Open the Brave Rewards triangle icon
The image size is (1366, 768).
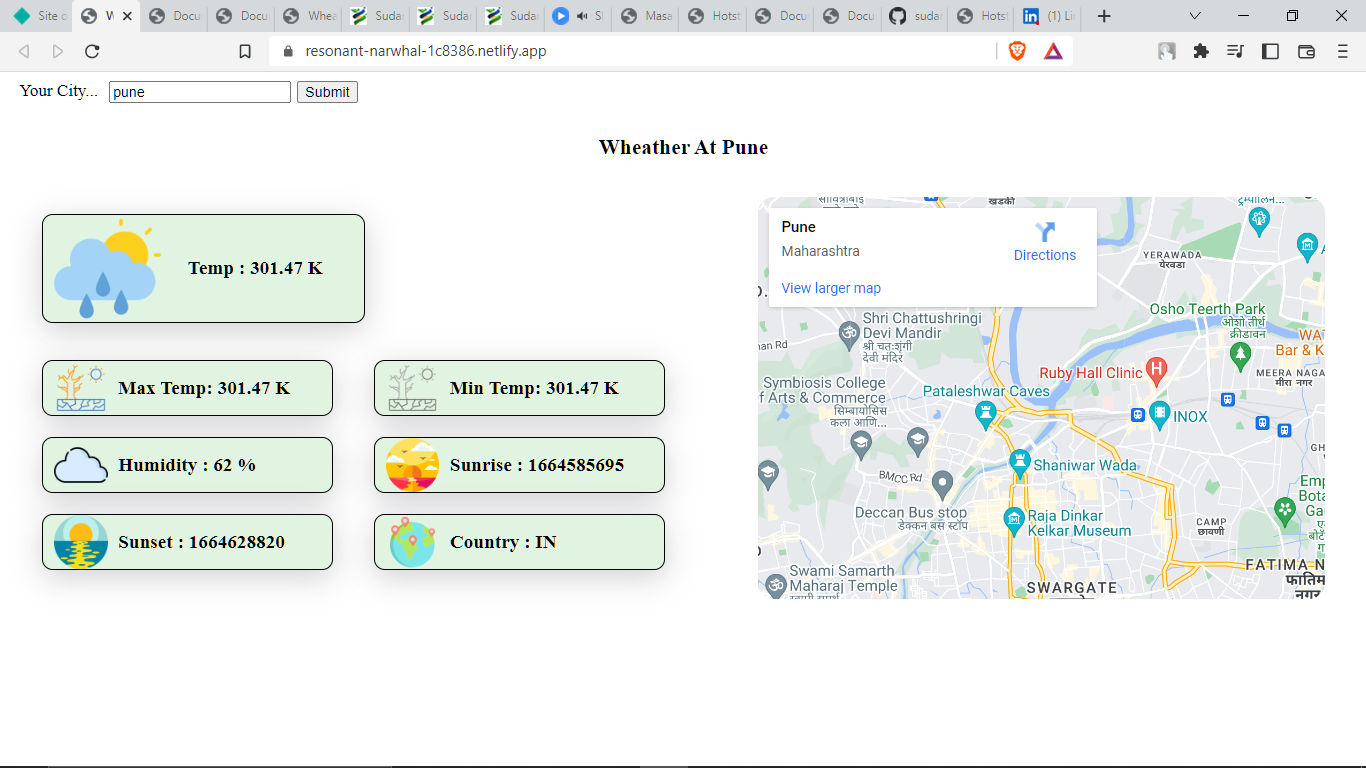point(1053,51)
